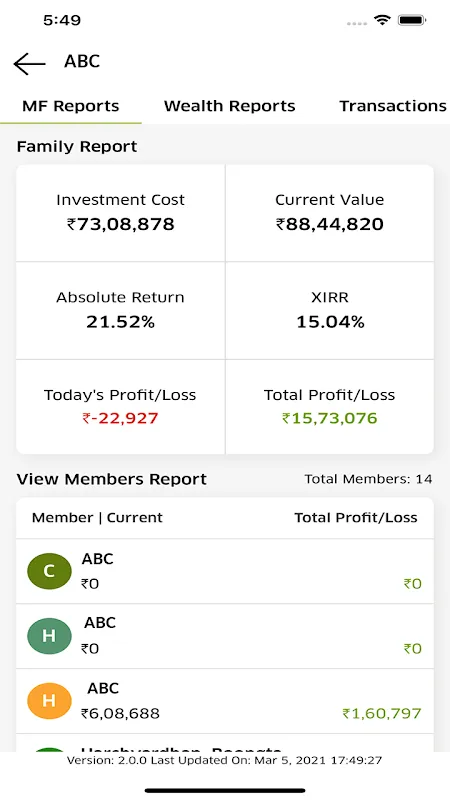
Task: Tap the ₹1,60,797 profit amount
Action: click(x=382, y=713)
